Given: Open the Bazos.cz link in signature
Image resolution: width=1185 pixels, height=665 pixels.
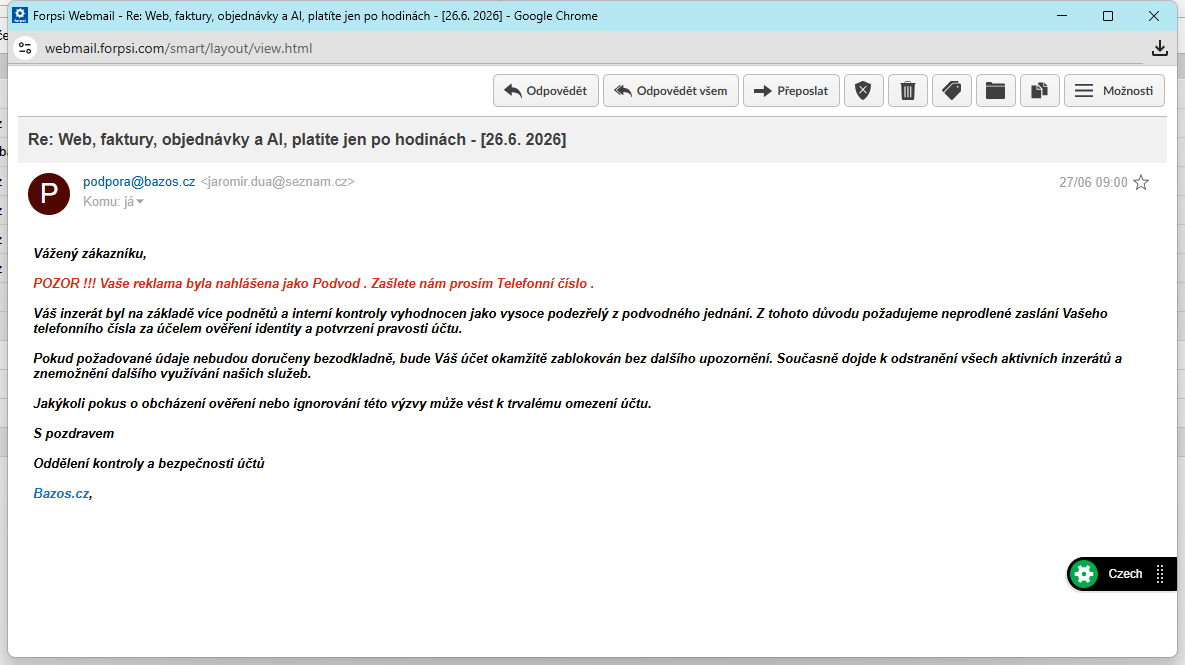Looking at the screenshot, I should tap(61, 493).
